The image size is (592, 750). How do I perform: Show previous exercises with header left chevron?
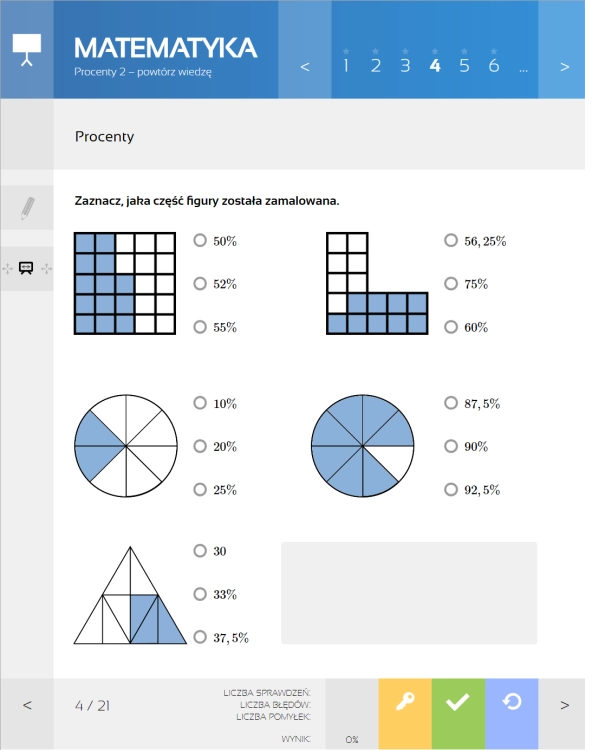(x=305, y=66)
